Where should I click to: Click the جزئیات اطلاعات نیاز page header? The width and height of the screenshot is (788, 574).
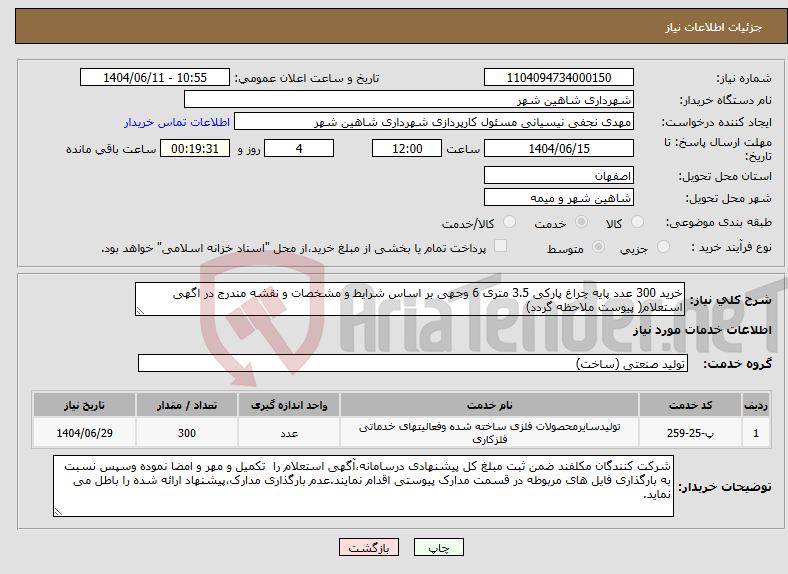(714, 27)
